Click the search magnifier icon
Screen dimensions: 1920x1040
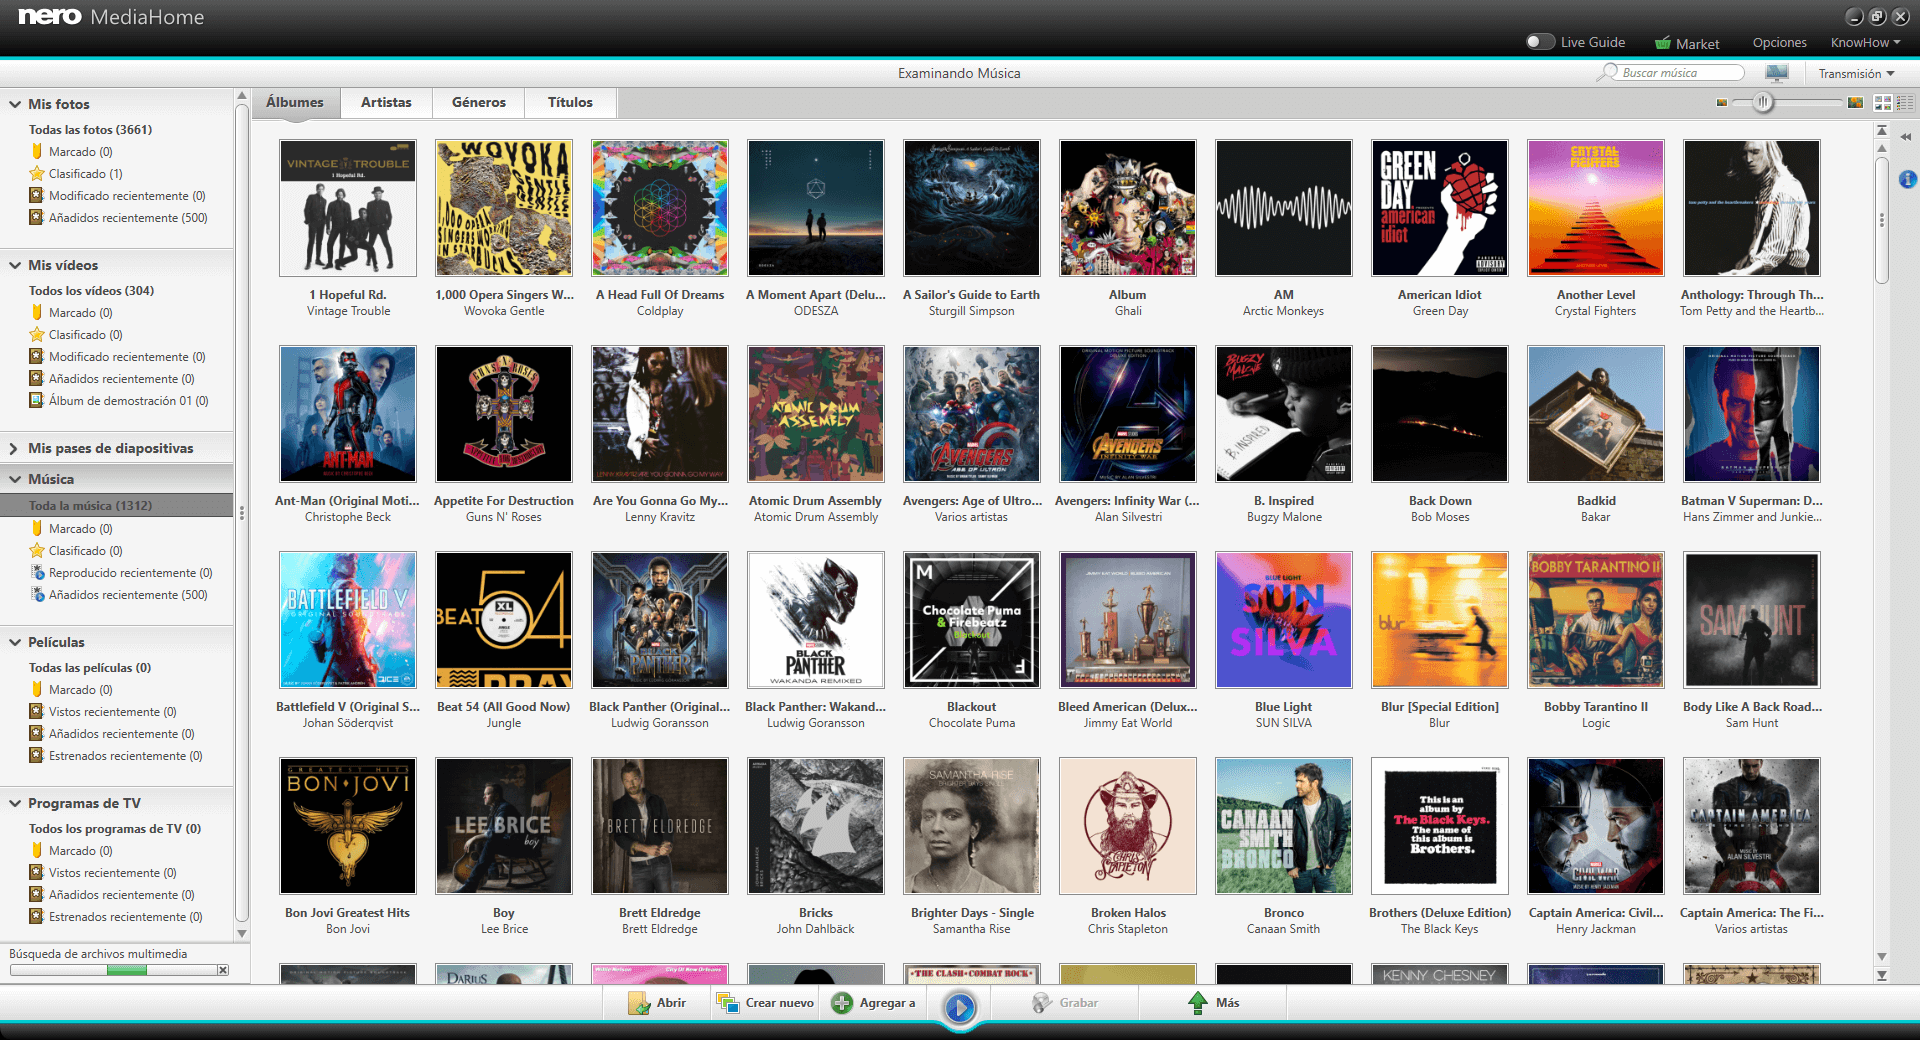point(1608,72)
